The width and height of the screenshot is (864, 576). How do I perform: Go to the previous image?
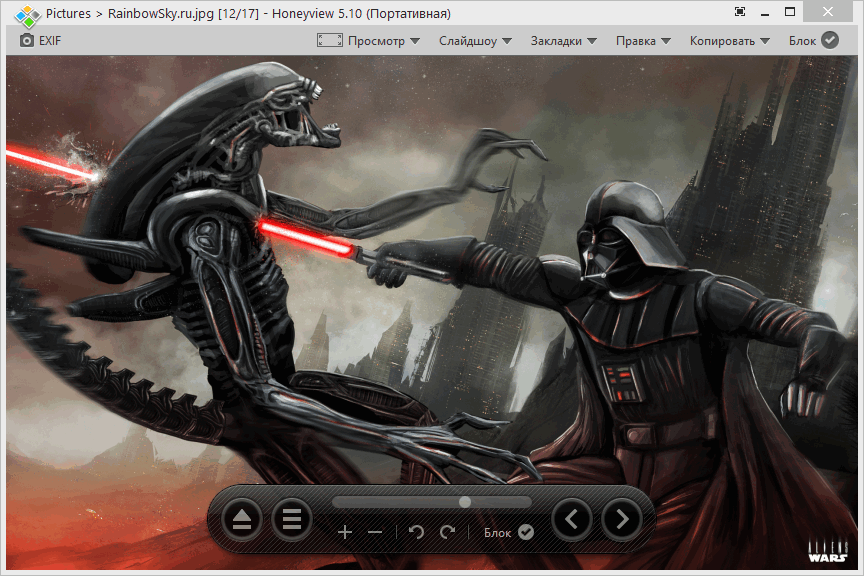(x=572, y=519)
